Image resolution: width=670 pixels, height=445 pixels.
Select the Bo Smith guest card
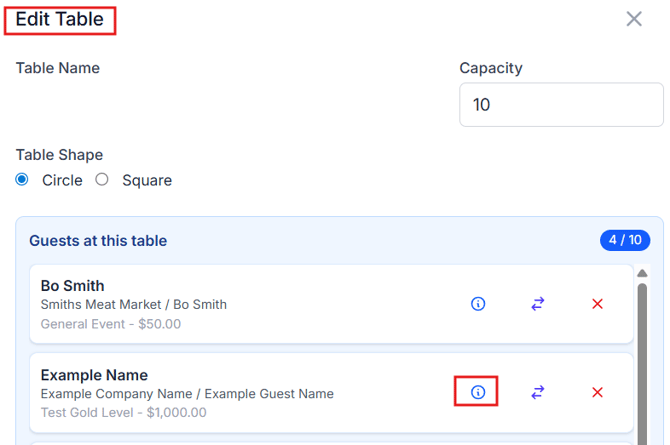pos(240,303)
